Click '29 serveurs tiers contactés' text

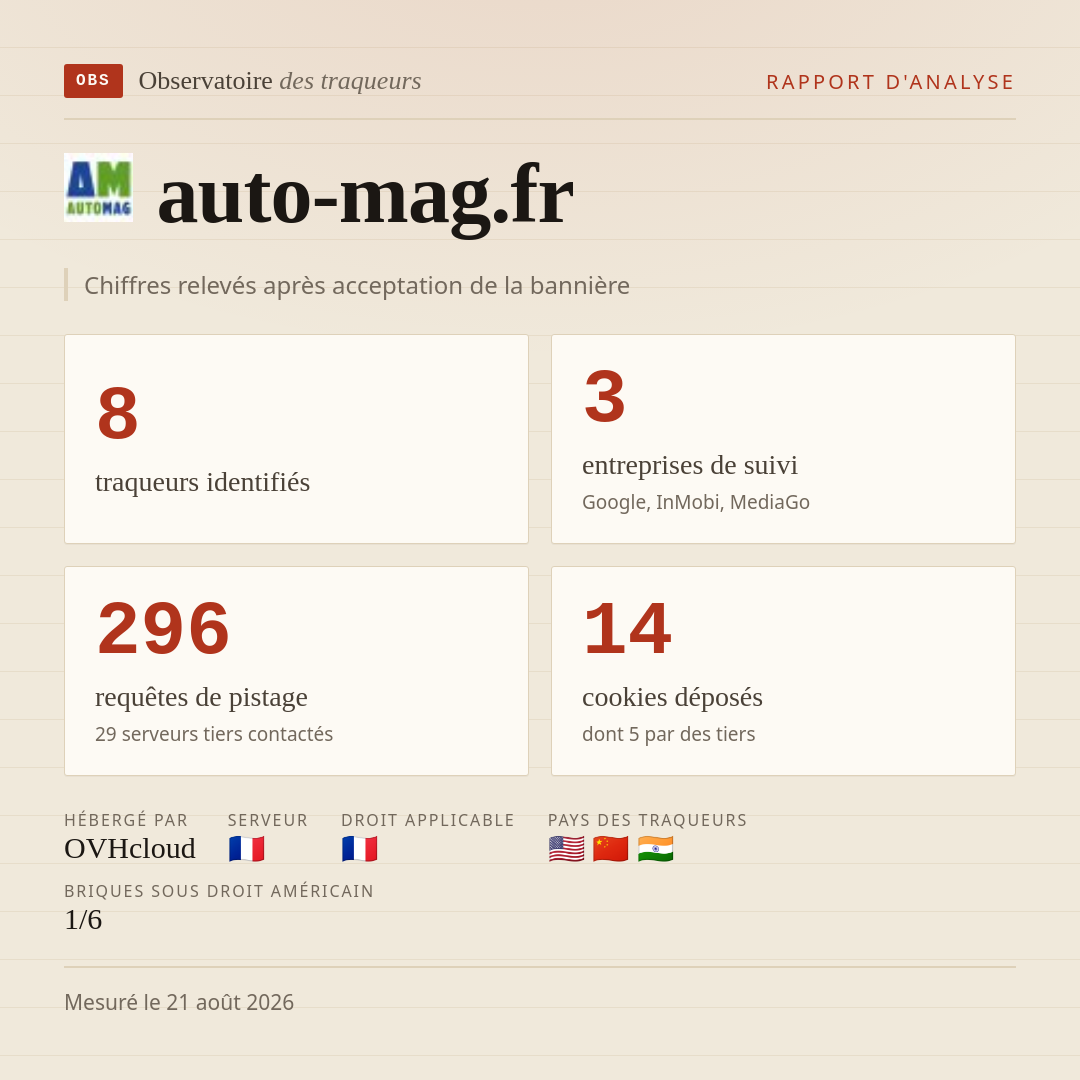pyautogui.click(x=214, y=734)
